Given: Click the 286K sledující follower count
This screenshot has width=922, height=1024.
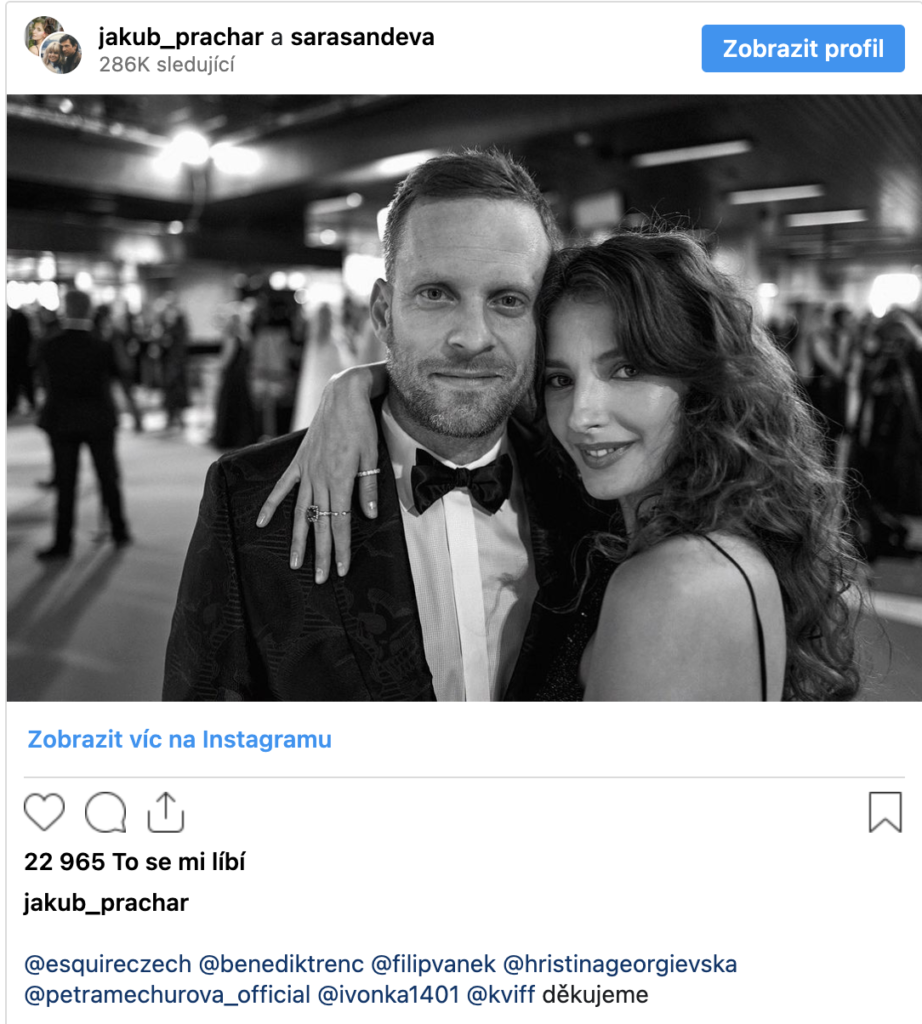Looking at the screenshot, I should click(x=167, y=64).
